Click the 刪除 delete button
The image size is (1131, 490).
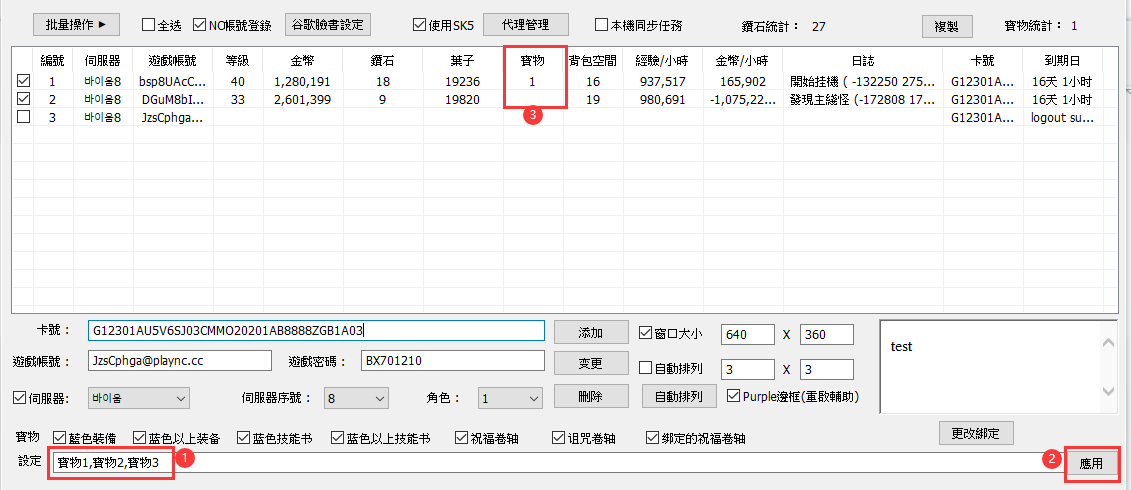(x=591, y=396)
